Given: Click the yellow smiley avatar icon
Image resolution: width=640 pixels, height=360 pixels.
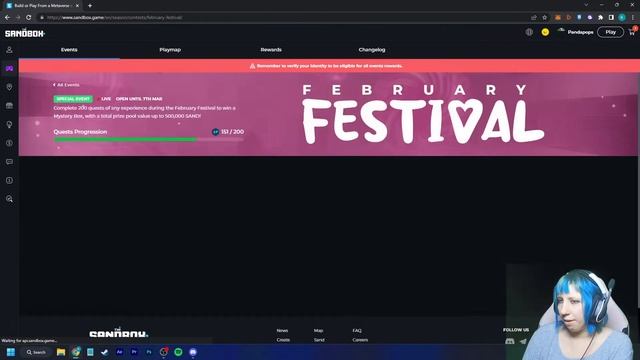Looking at the screenshot, I should pyautogui.click(x=545, y=32).
